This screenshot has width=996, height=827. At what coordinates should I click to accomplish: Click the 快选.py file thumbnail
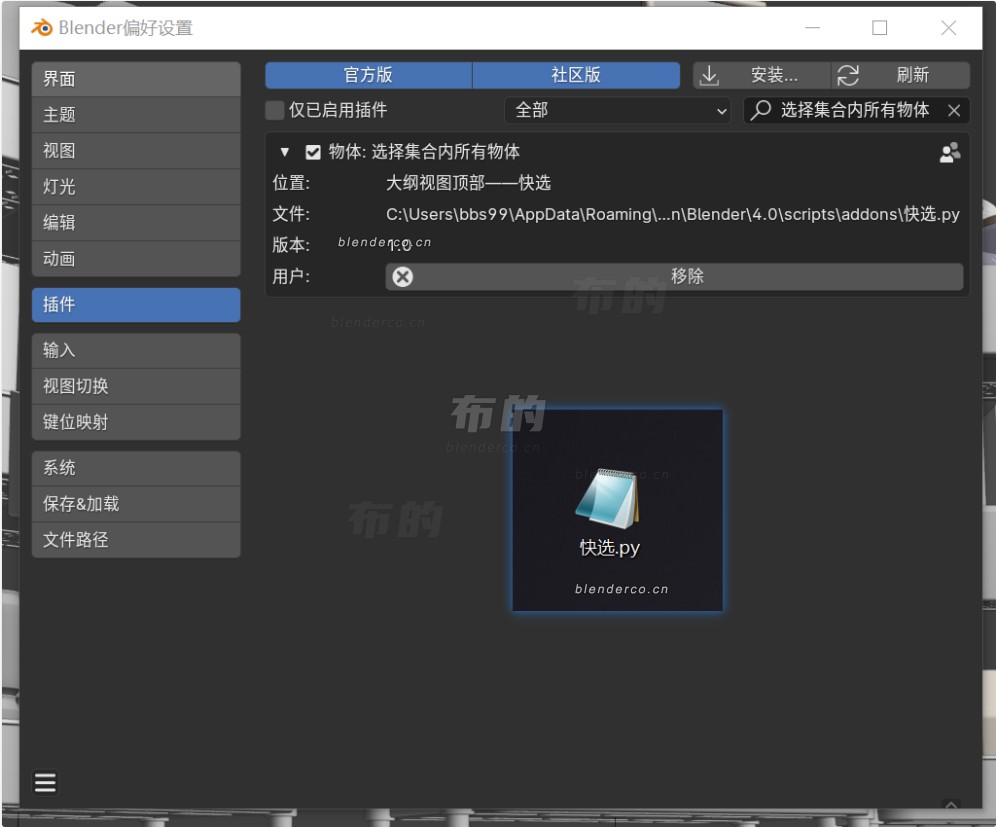[617, 510]
